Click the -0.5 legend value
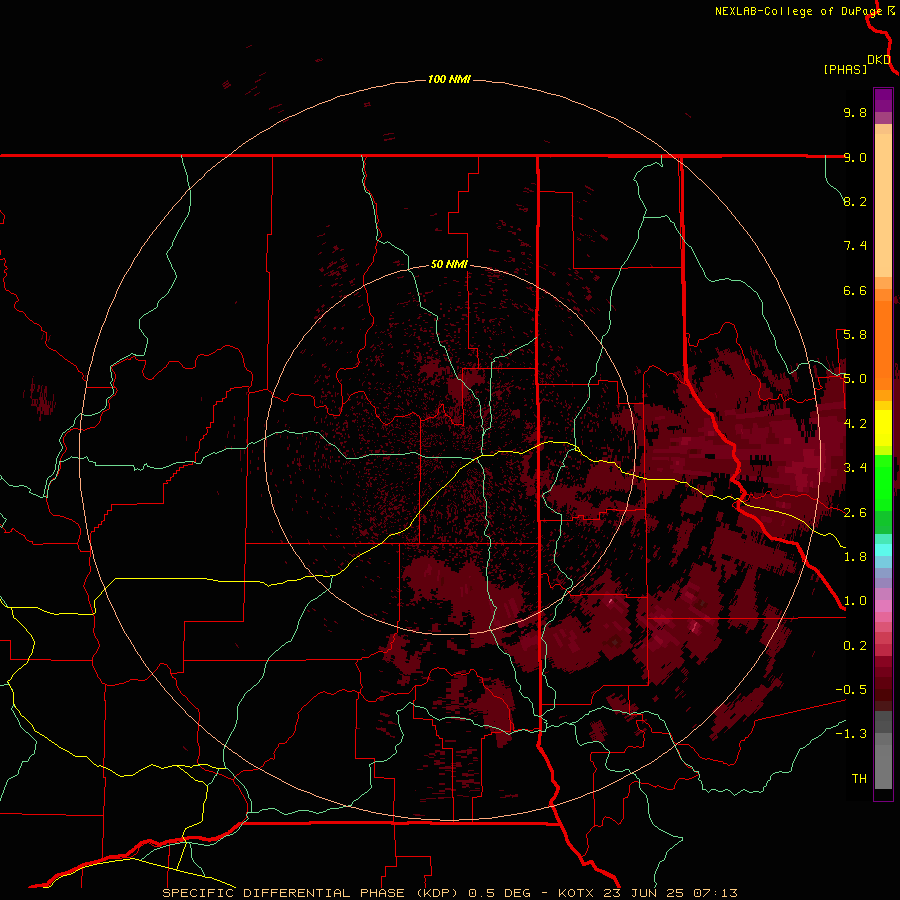Viewport: 900px width, 900px height. (x=851, y=690)
